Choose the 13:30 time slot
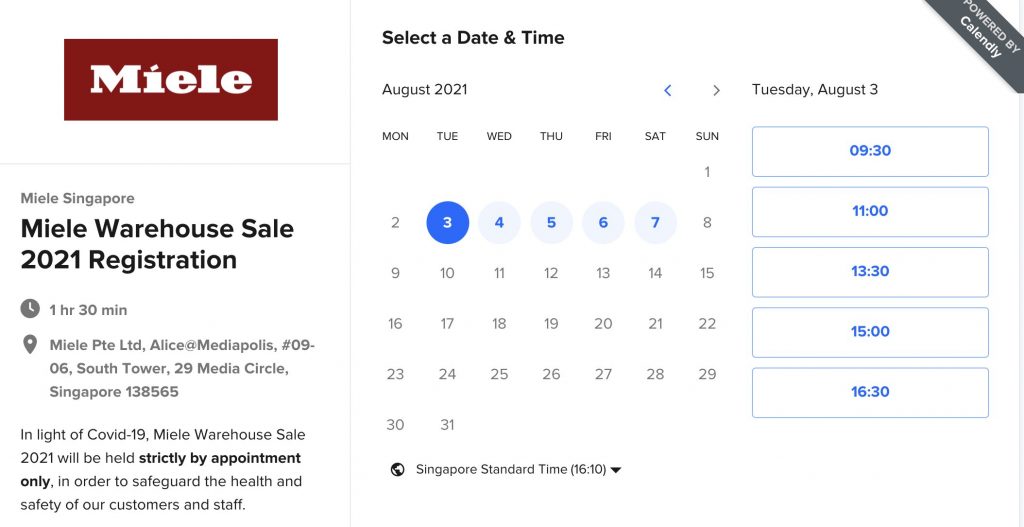 pos(870,272)
